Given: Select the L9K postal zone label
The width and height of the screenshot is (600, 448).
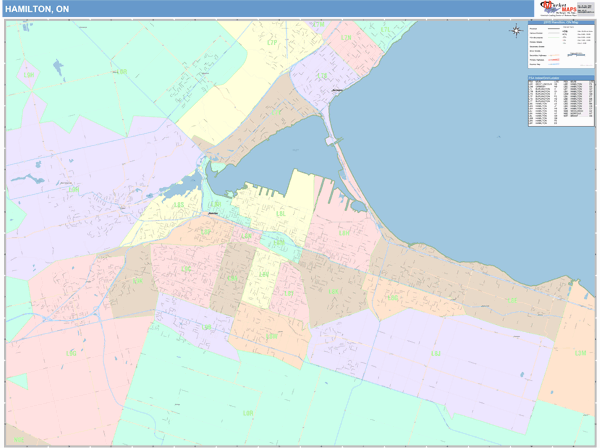Looking at the screenshot, I should point(137,281).
